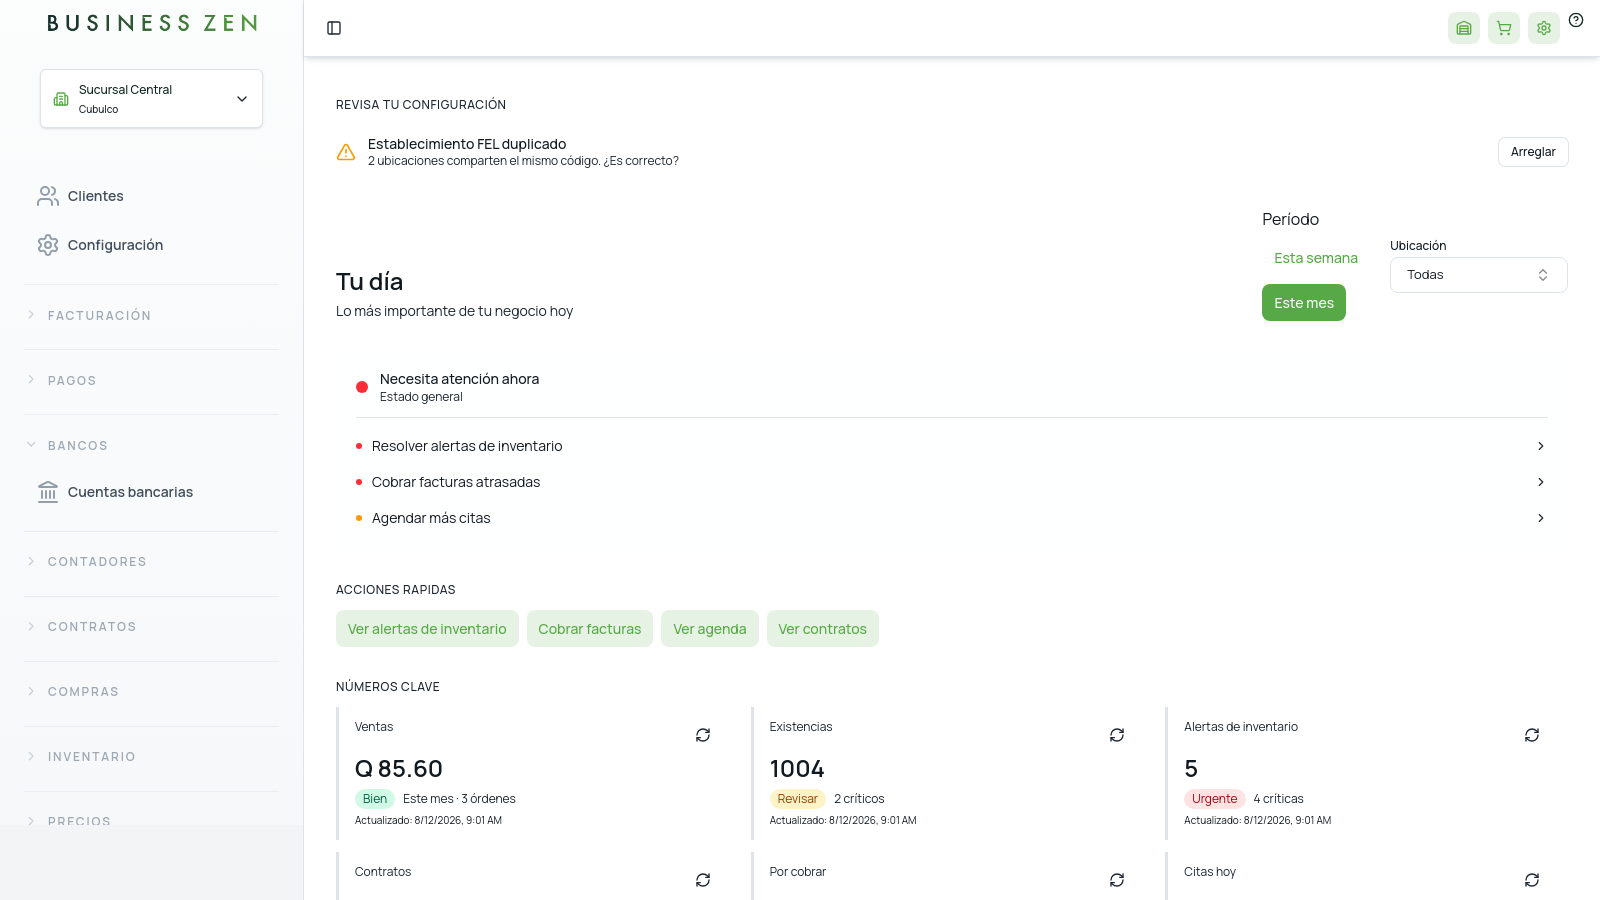This screenshot has width=1600, height=900.
Task: Go to Clientes in the sidebar
Action: [152, 196]
